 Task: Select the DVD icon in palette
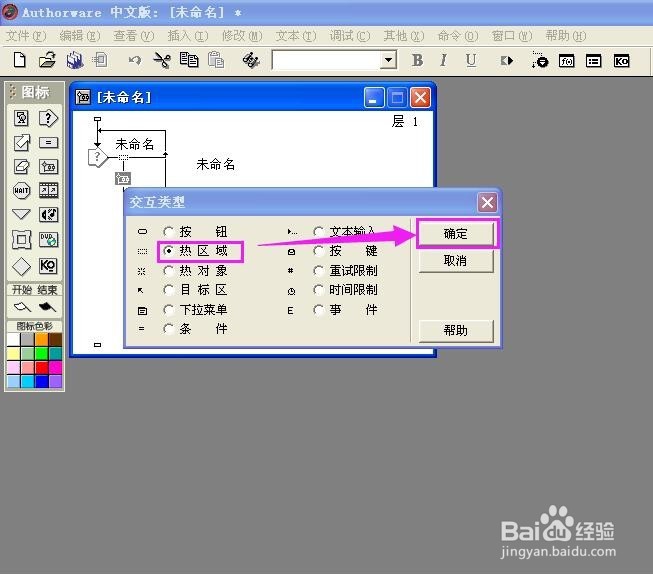[x=48, y=239]
